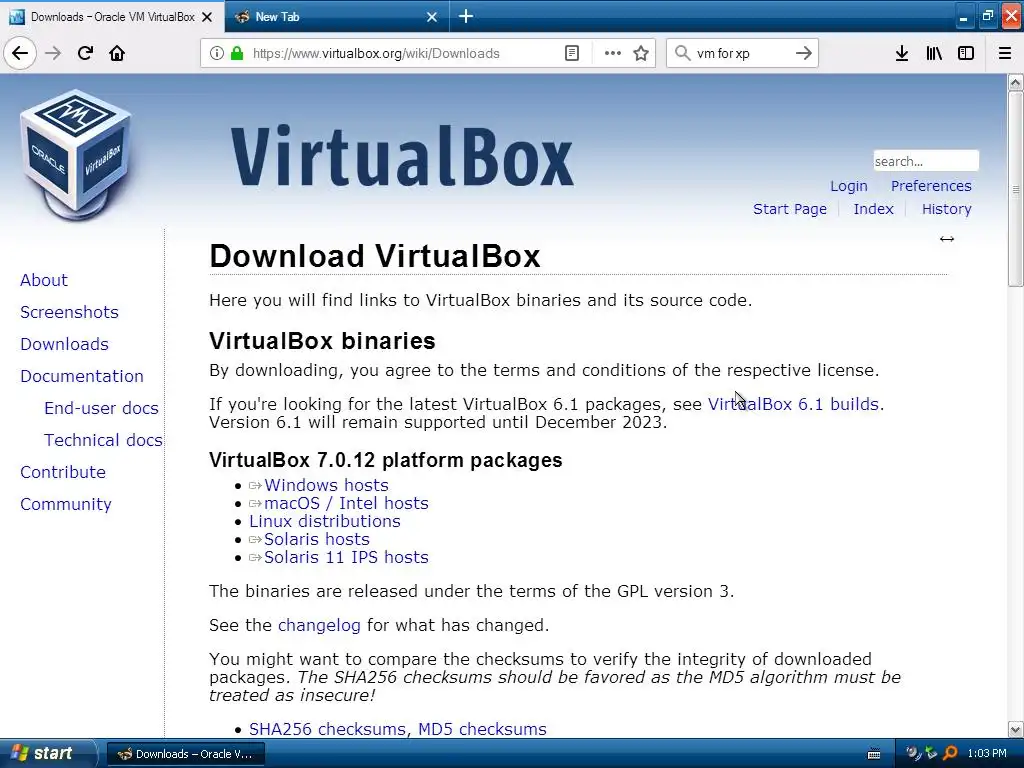Open the Index link
This screenshot has width=1024, height=768.
coord(873,209)
